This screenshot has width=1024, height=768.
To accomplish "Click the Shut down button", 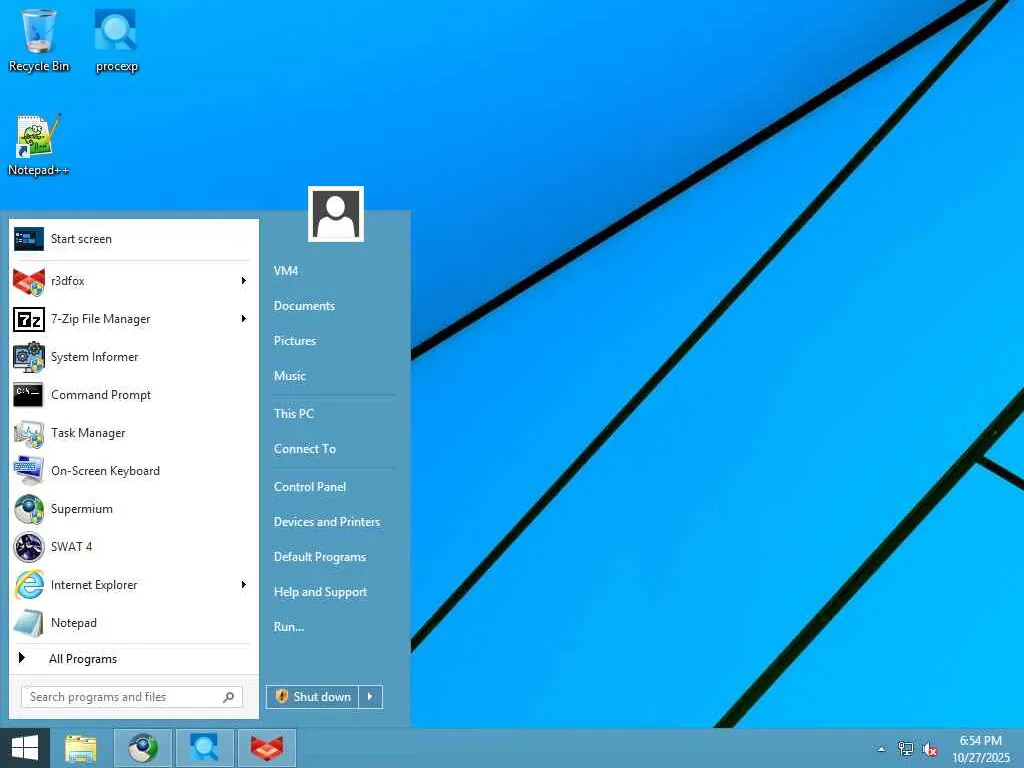I will 313,697.
